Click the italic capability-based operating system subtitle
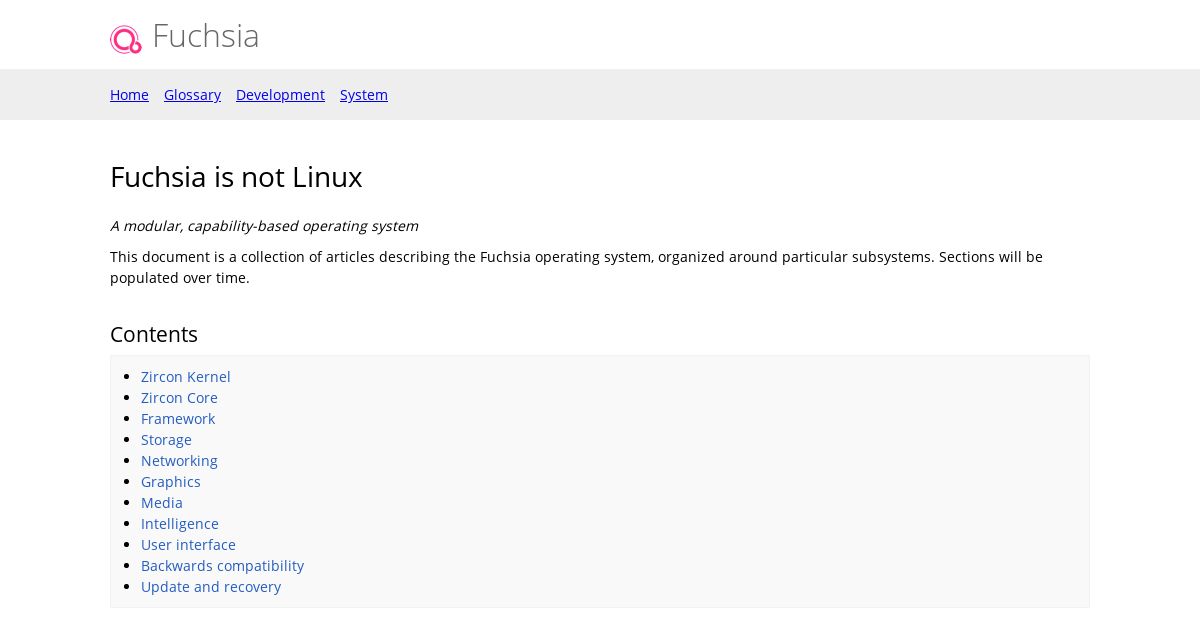 (264, 226)
